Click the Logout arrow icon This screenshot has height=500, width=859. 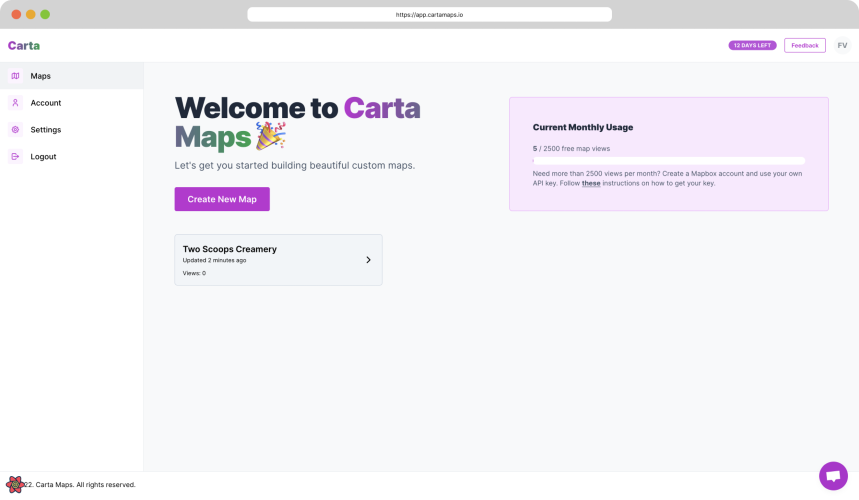click(15, 157)
